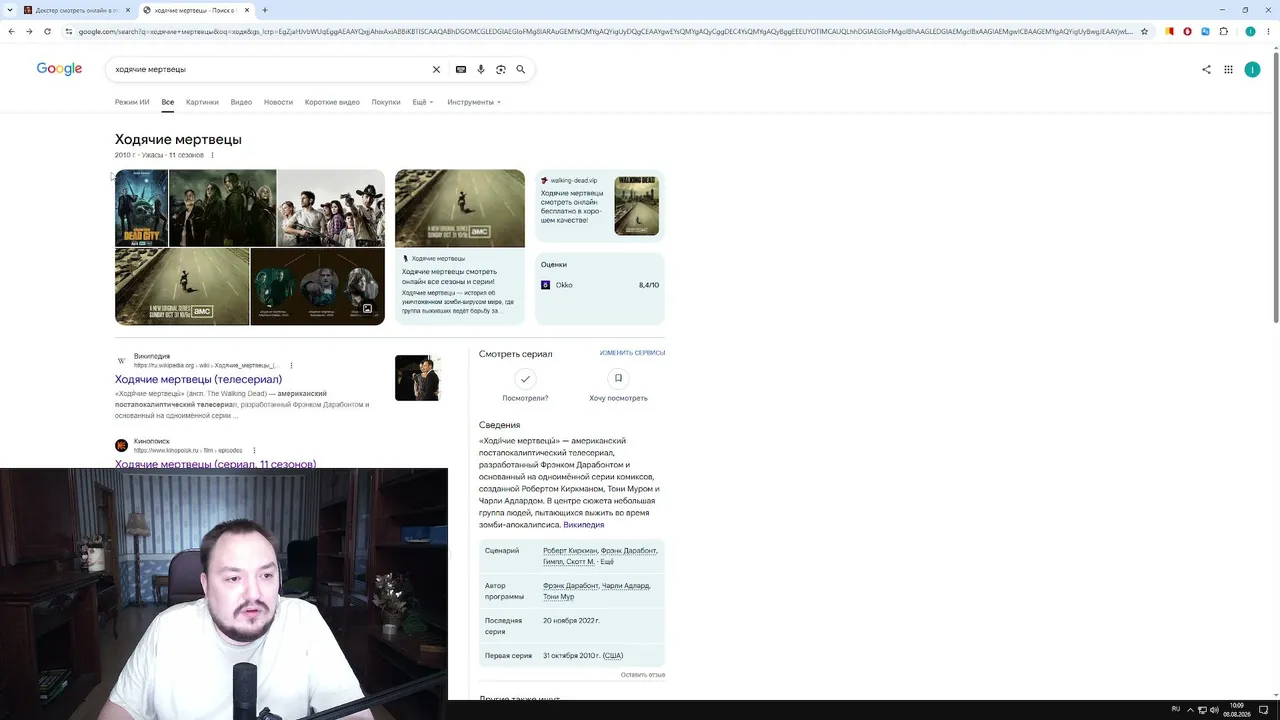Clear the Google search box text
Screen dimensions: 1280x720
[436, 69]
